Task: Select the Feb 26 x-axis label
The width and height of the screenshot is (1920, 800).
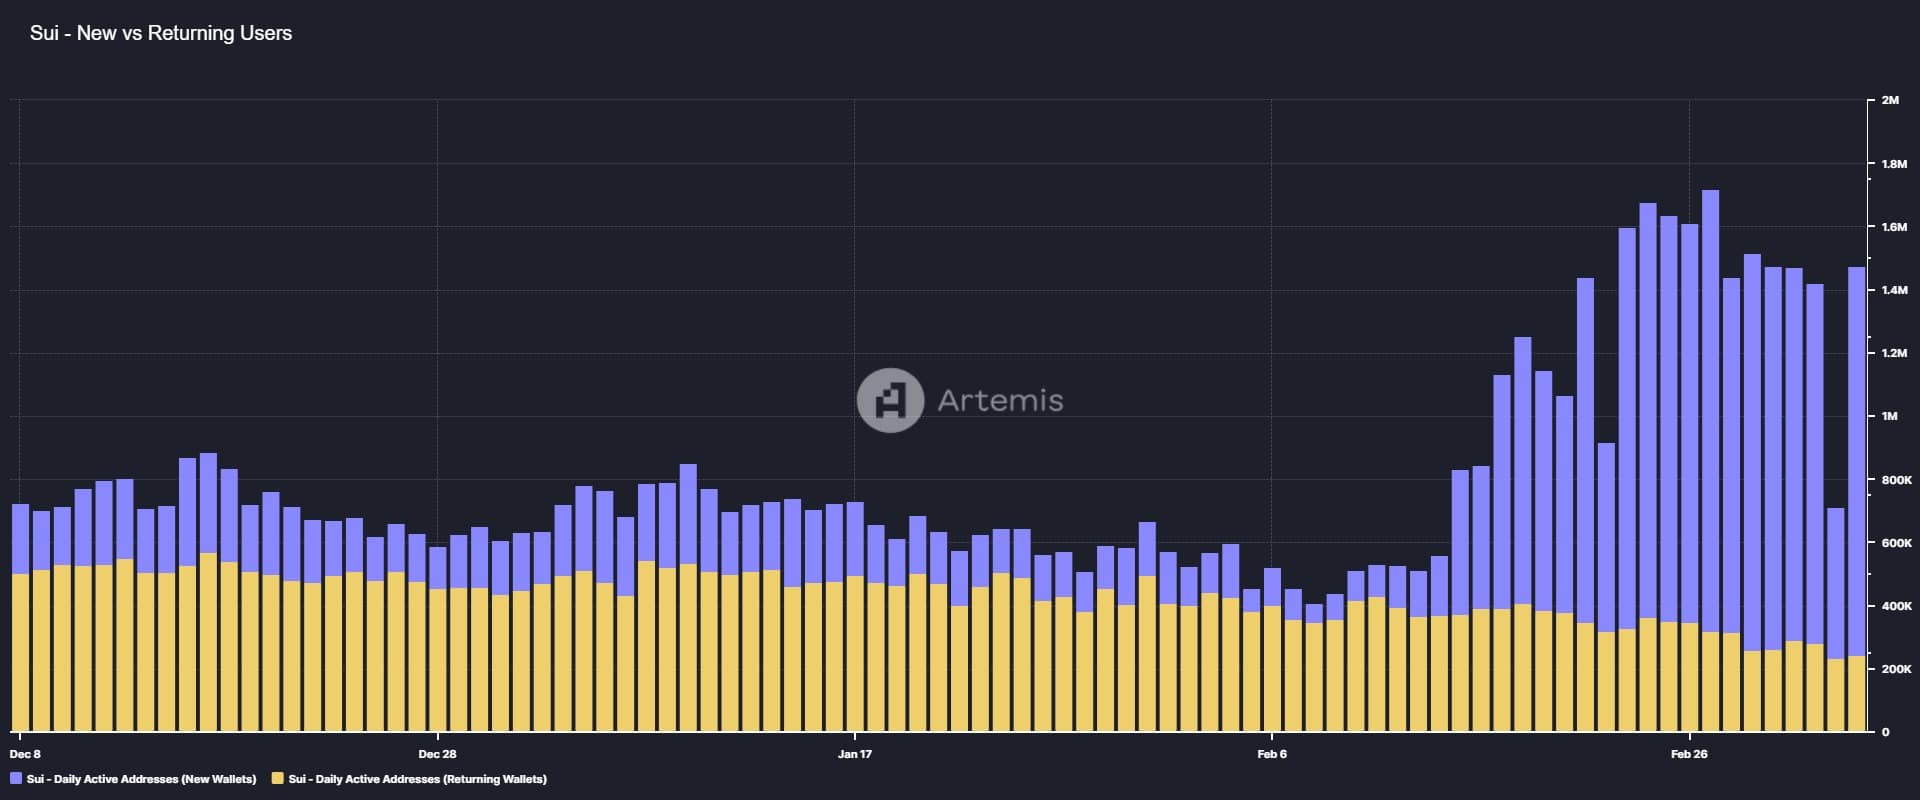Action: 1689,754
